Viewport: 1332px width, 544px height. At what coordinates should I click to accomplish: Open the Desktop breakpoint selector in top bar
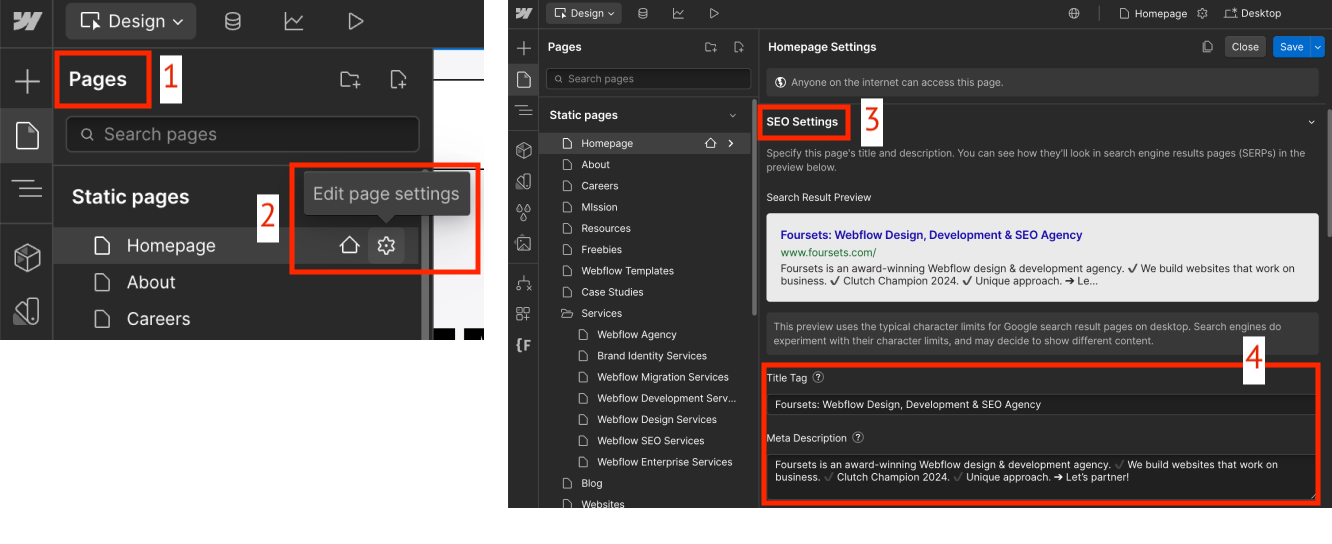pyautogui.click(x=1252, y=14)
